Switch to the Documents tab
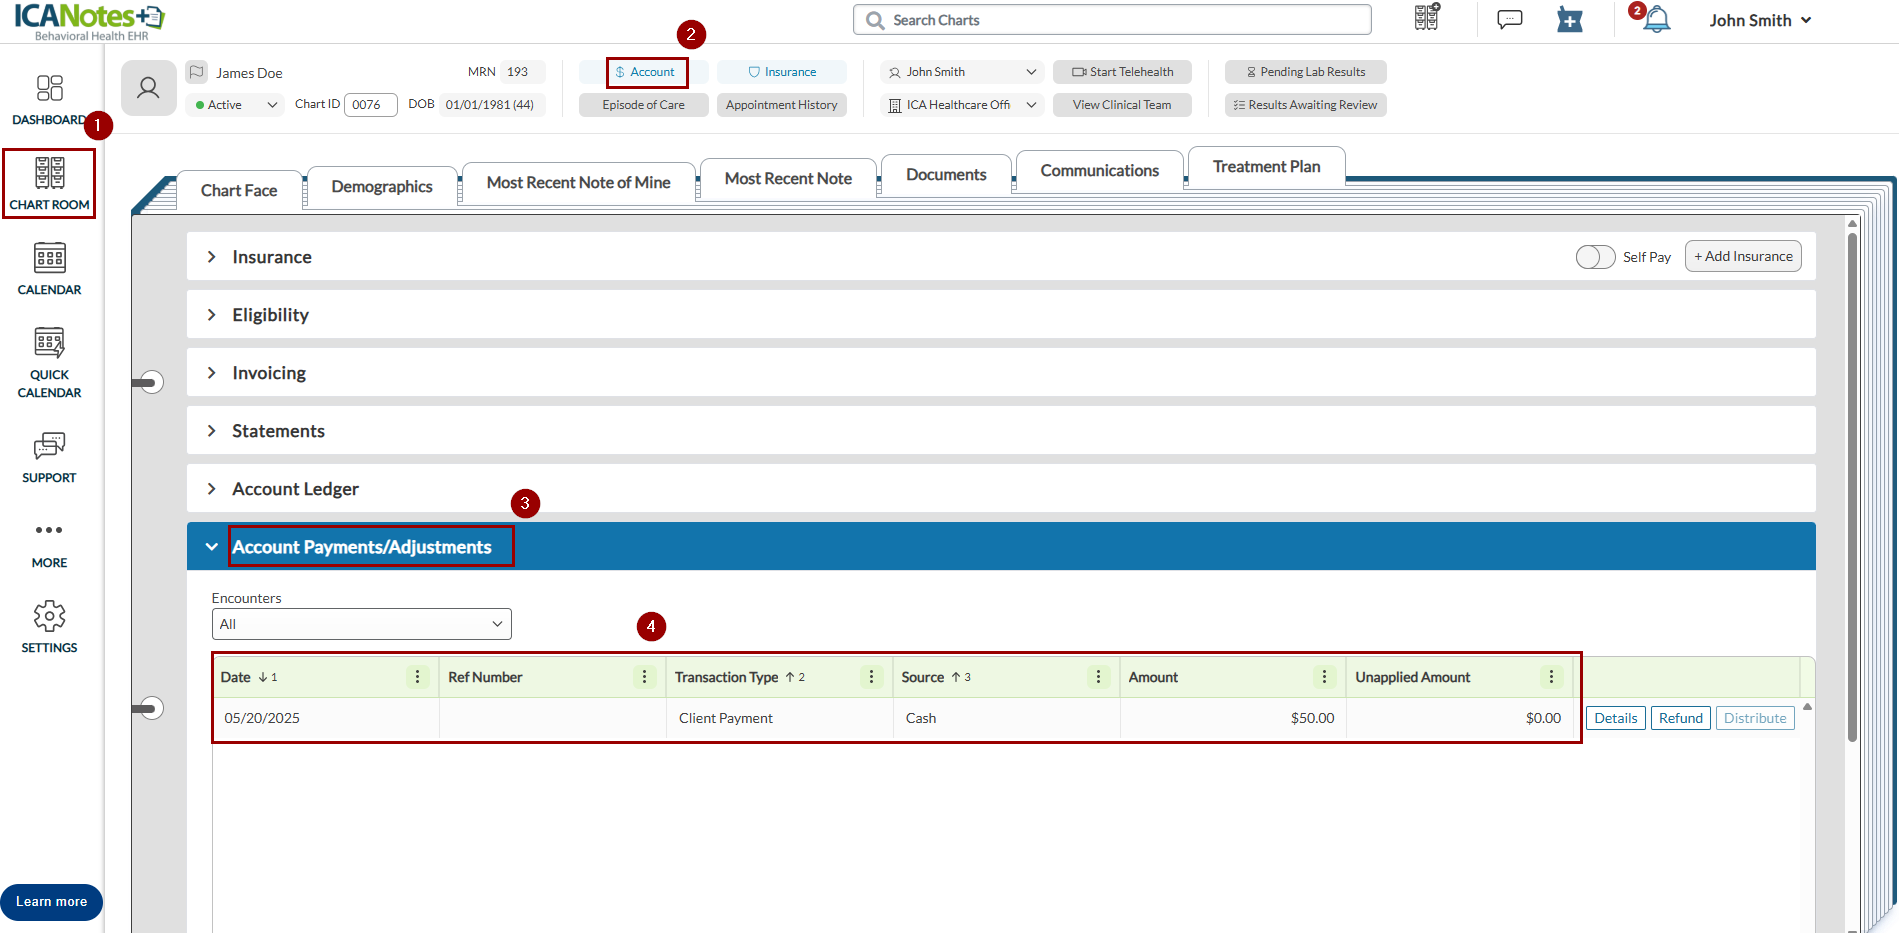The width and height of the screenshot is (1899, 933). (947, 174)
